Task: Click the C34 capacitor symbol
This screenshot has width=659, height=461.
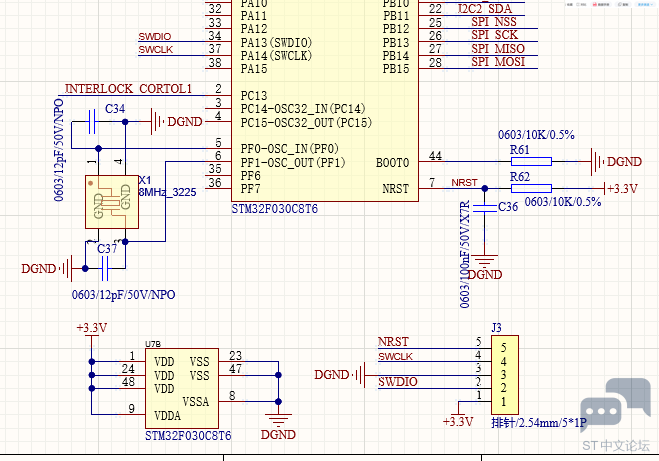Action: point(94,123)
